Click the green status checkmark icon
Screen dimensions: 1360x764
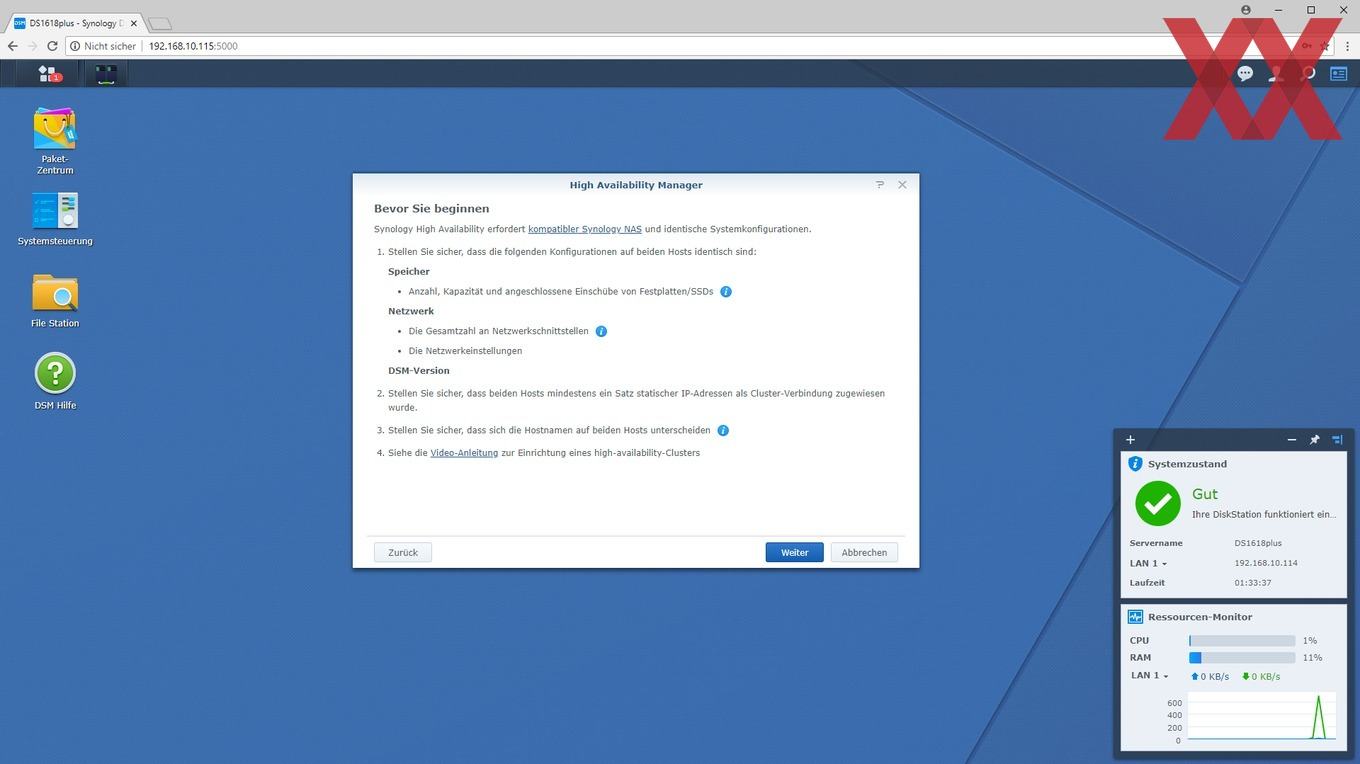pos(1158,503)
